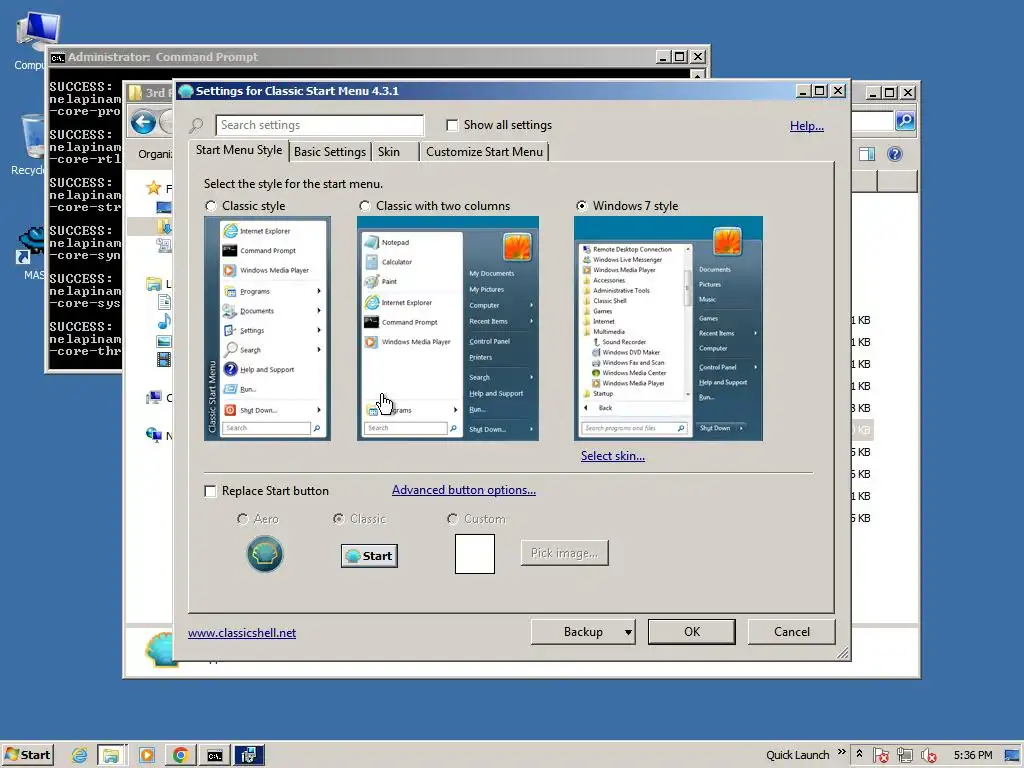1024x768 pixels.
Task: Click the magnifier icon beside Search settings
Action: (x=196, y=125)
